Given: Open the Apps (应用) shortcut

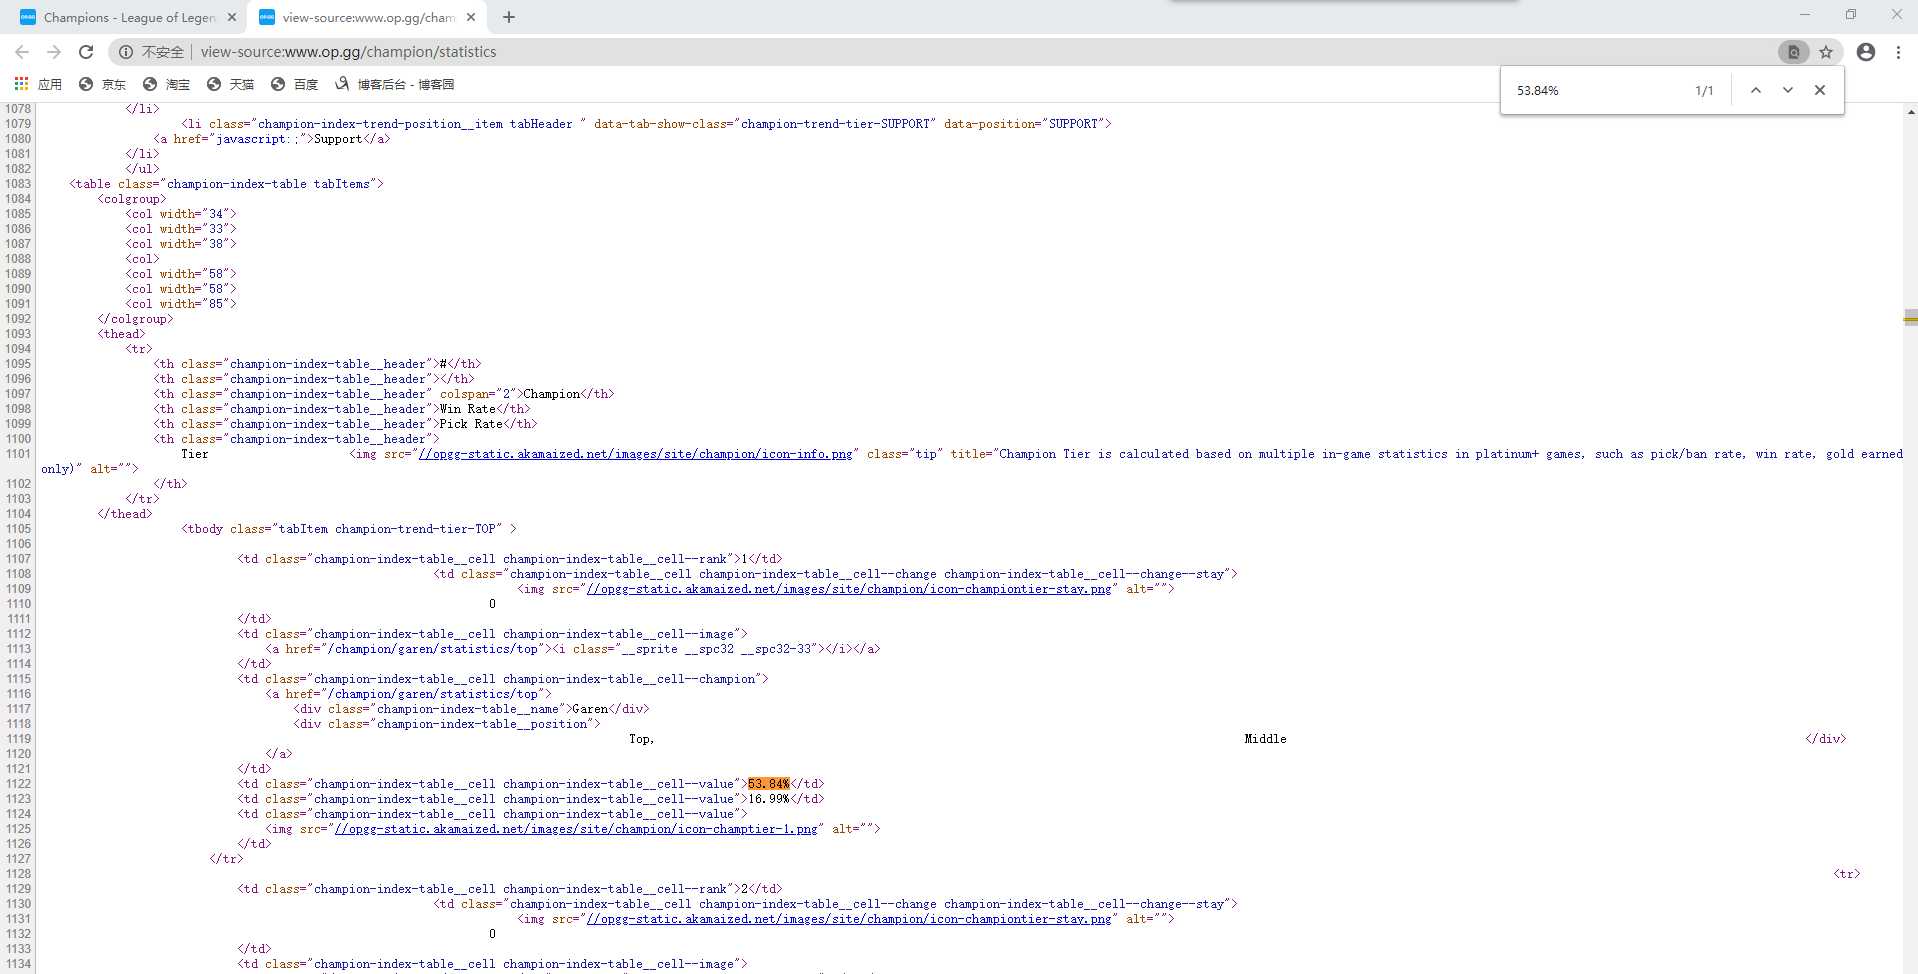Looking at the screenshot, I should tap(37, 84).
